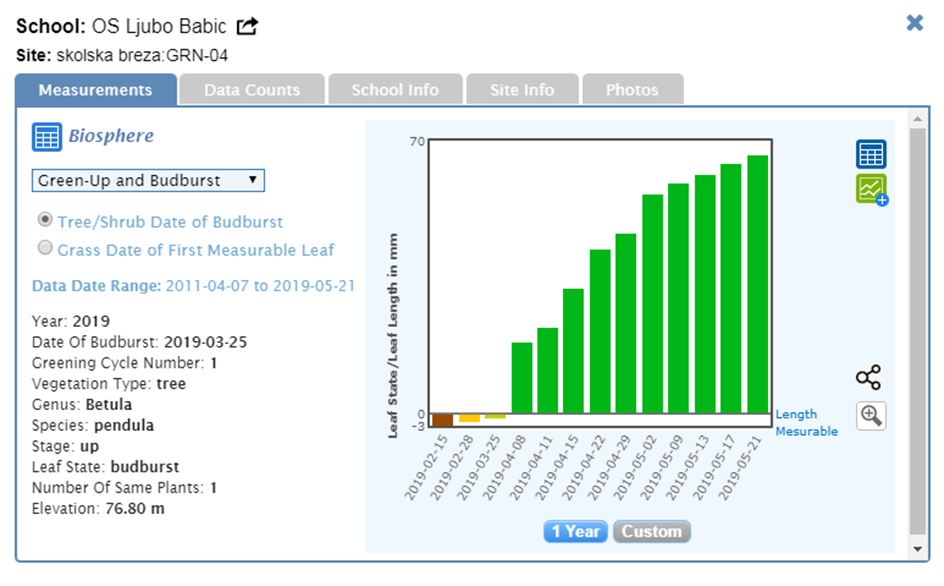Viewport: 944px width, 586px height.
Task: Click the brown 2019-02-15 bar
Action: tap(442, 420)
